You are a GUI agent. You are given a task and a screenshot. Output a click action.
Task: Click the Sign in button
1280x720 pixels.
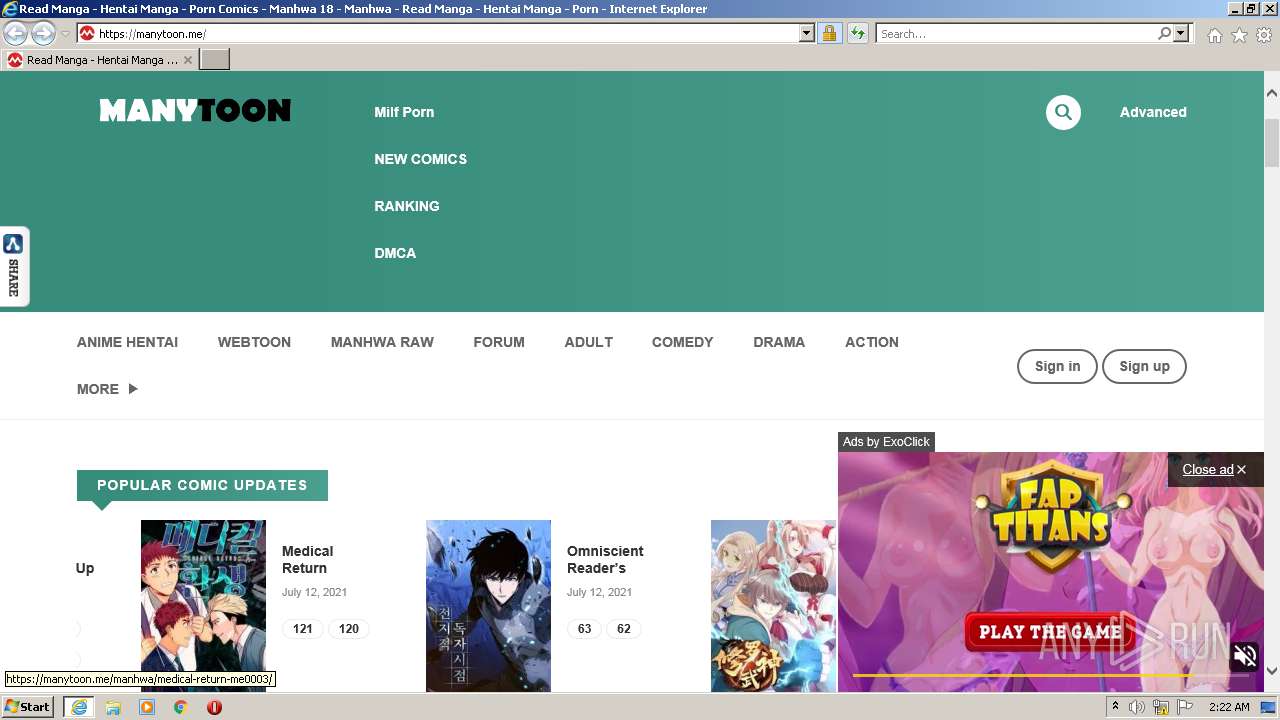[x=1057, y=366]
